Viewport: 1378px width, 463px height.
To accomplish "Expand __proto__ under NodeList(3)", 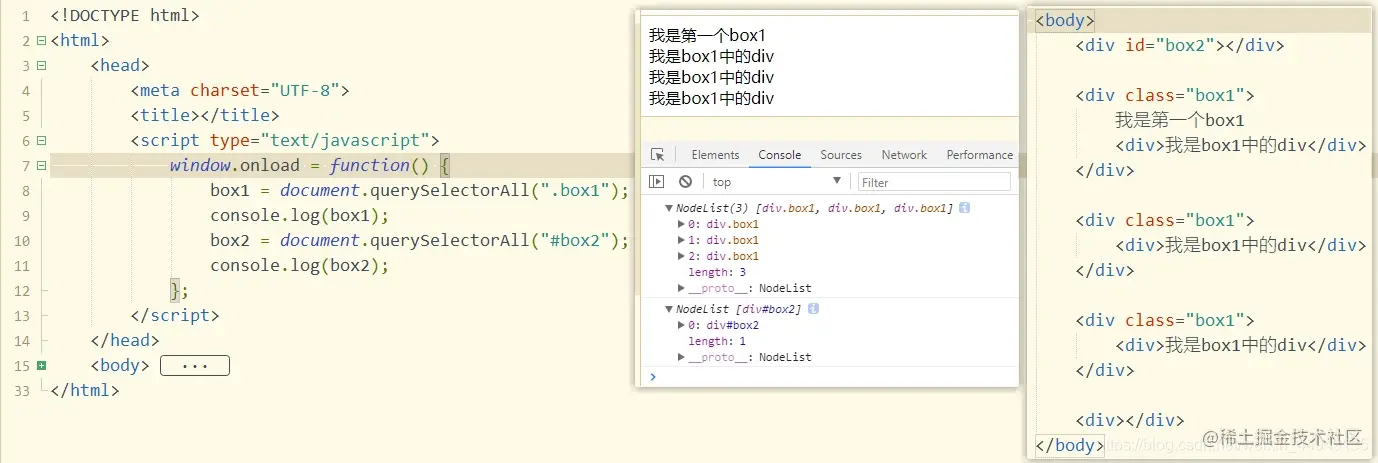I will pos(682,288).
